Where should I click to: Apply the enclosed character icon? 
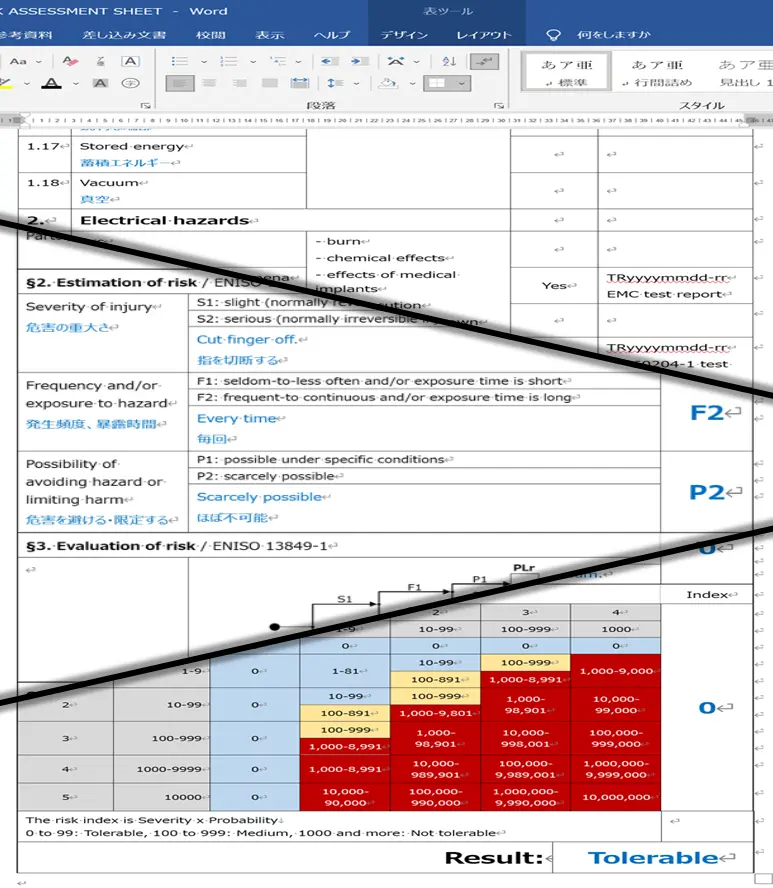pos(130,84)
